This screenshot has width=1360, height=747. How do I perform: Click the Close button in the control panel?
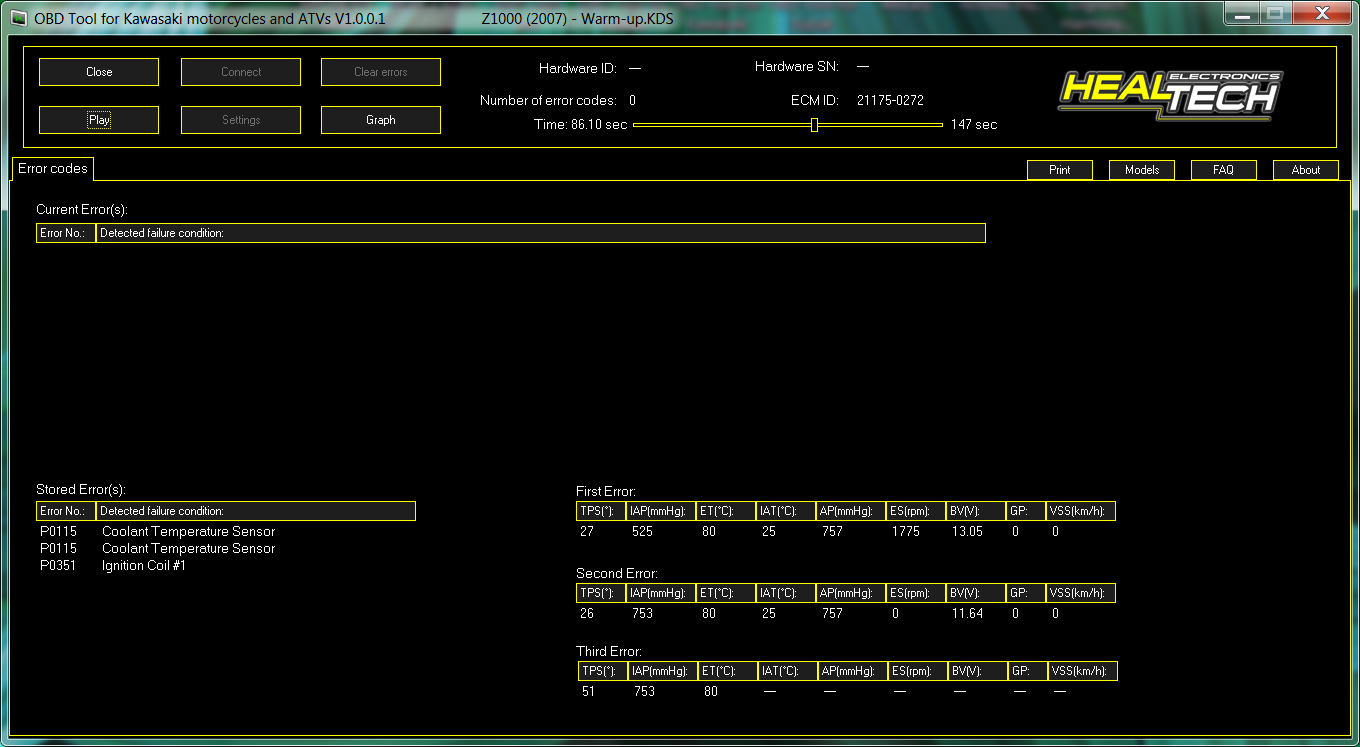click(99, 72)
